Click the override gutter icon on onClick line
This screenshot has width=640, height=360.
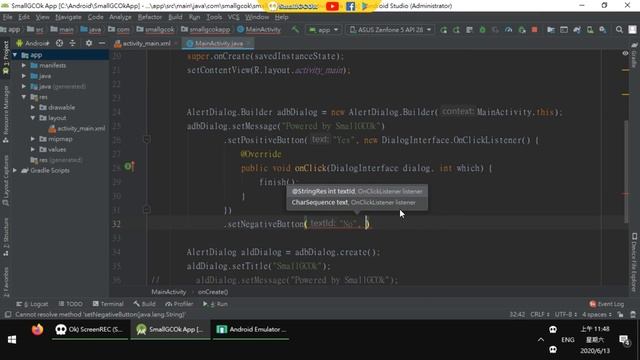[129, 167]
